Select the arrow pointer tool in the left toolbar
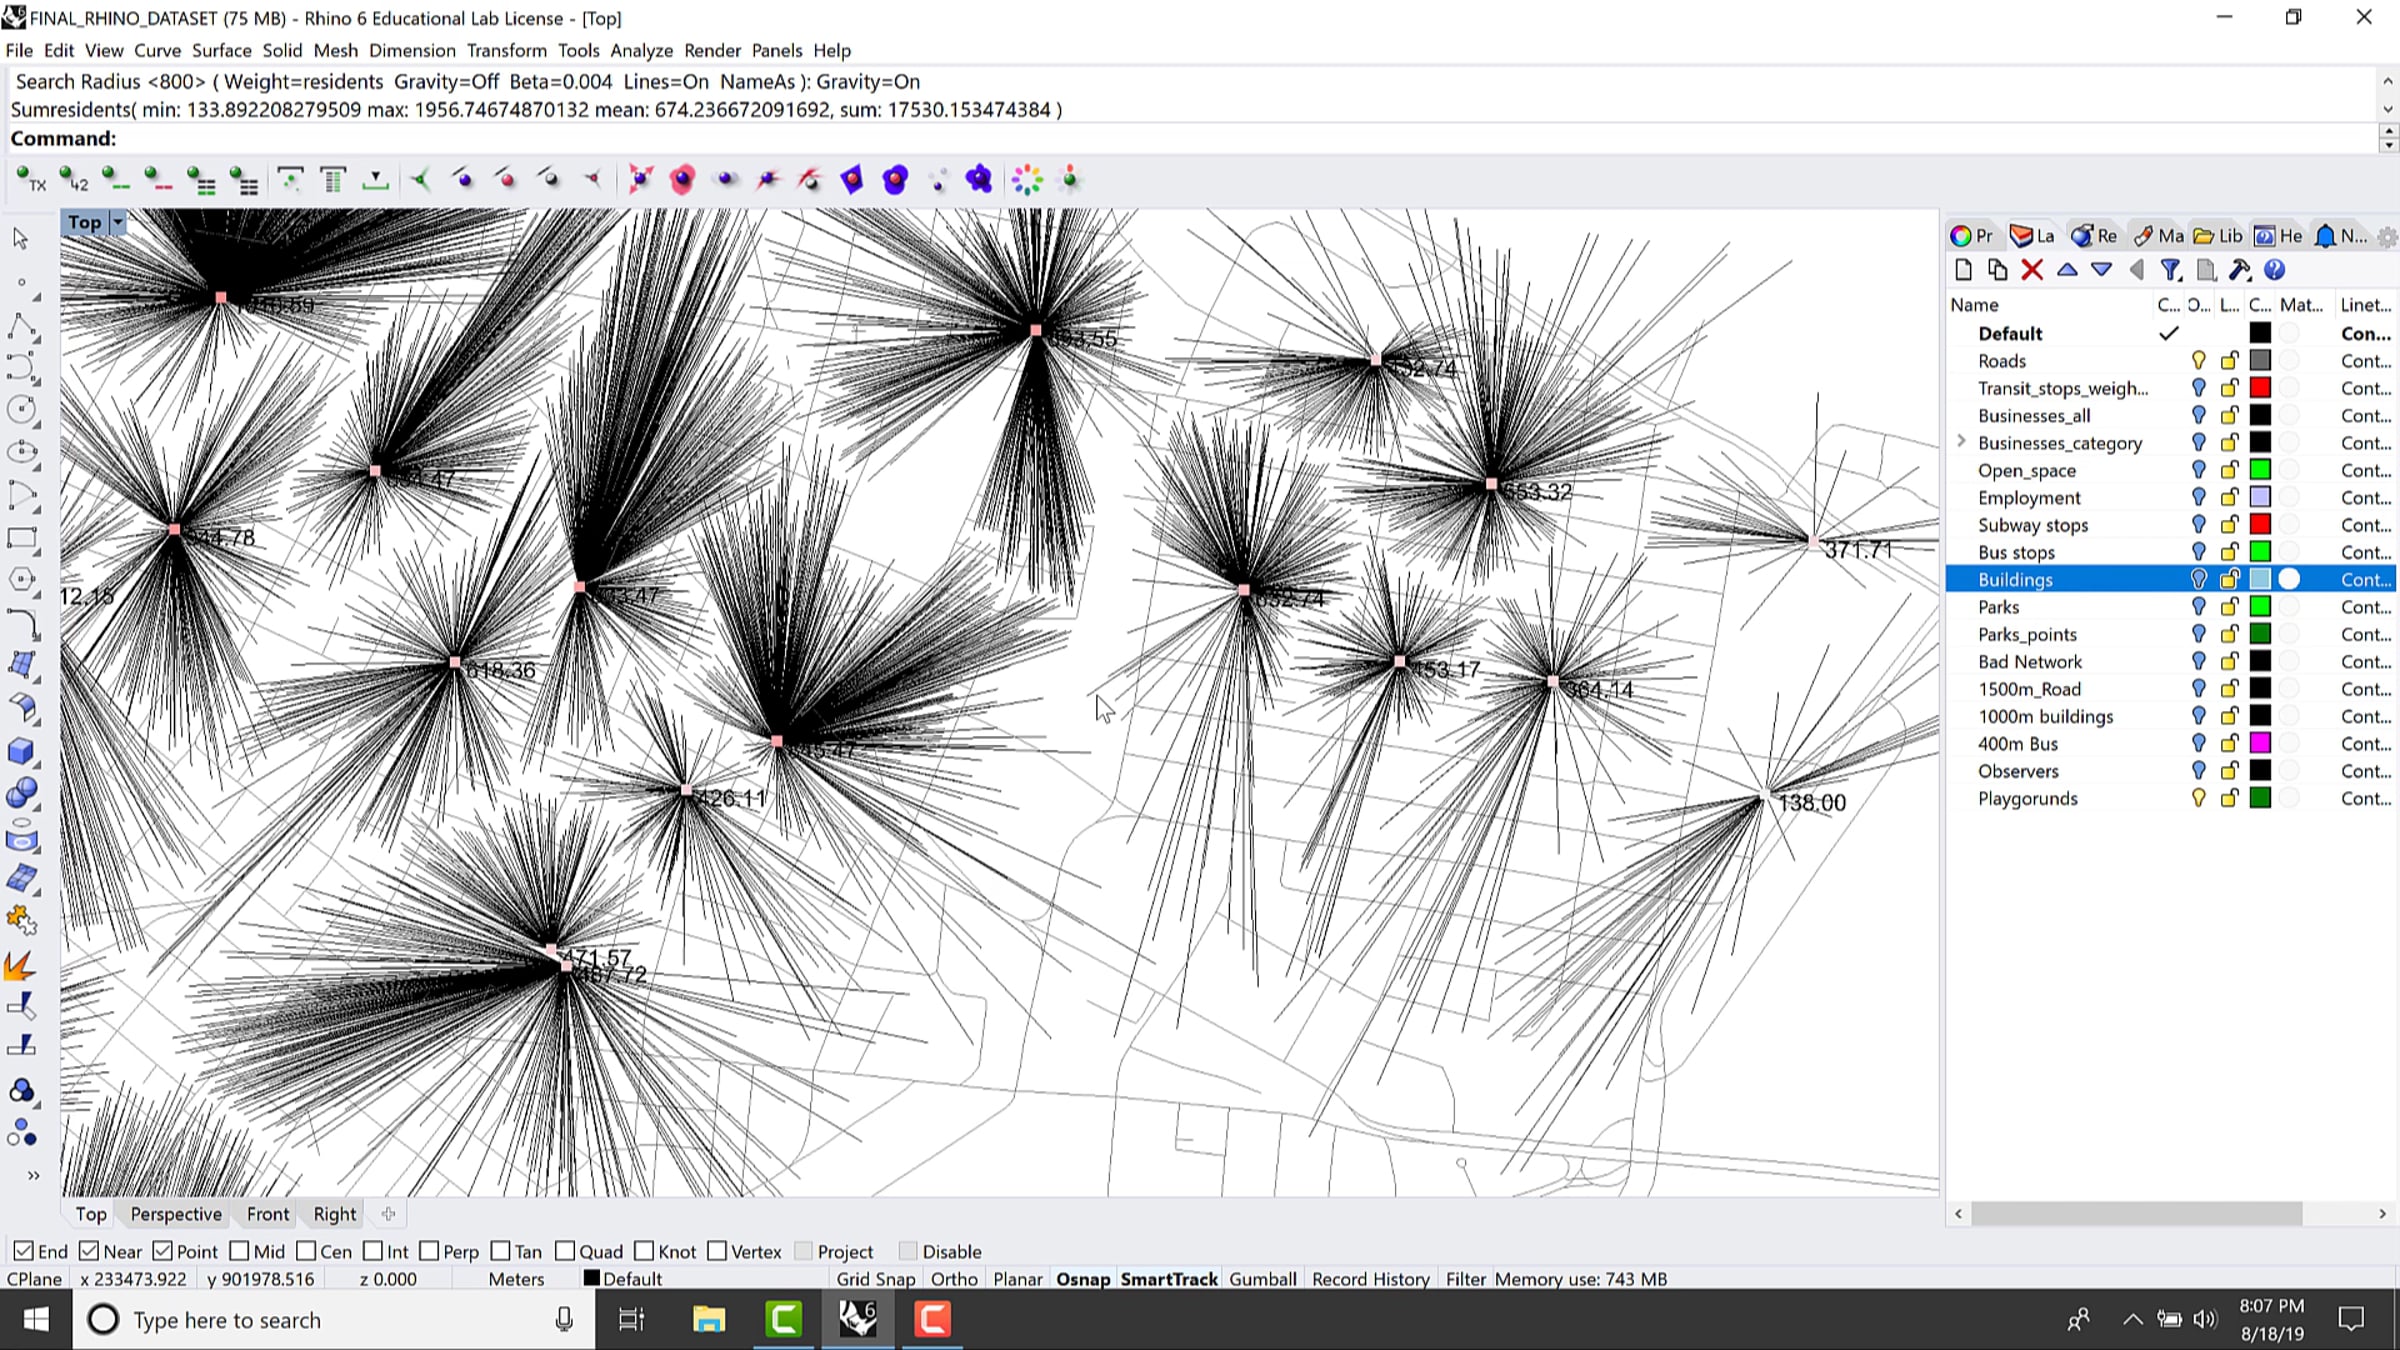Viewport: 2400px width, 1350px height. pos(21,238)
